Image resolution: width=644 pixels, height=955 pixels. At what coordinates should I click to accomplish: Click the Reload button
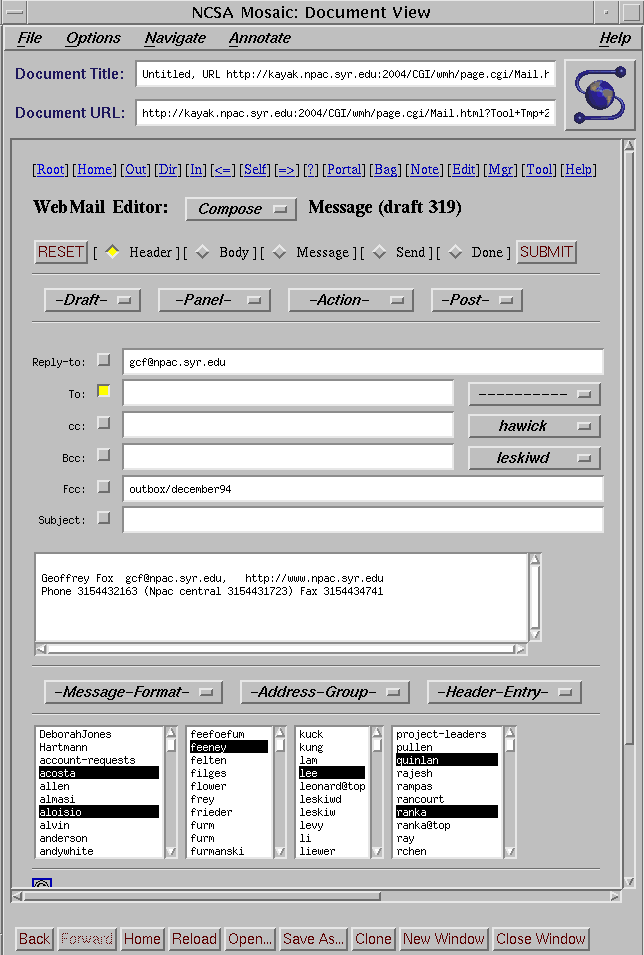[x=194, y=939]
